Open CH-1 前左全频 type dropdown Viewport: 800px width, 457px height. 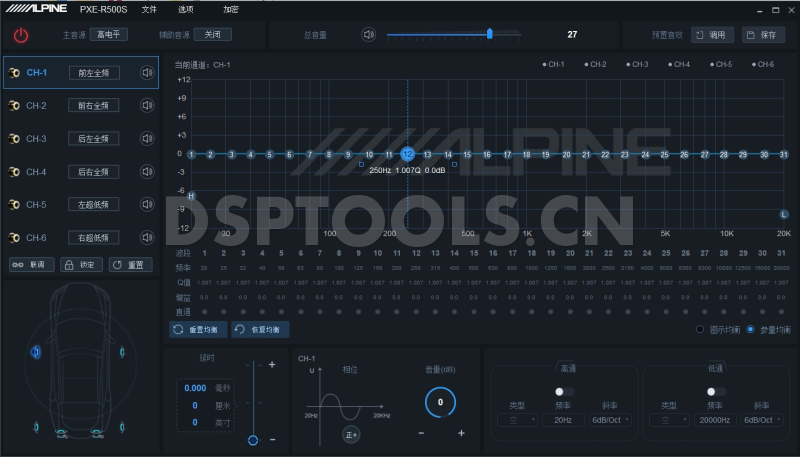[x=94, y=73]
